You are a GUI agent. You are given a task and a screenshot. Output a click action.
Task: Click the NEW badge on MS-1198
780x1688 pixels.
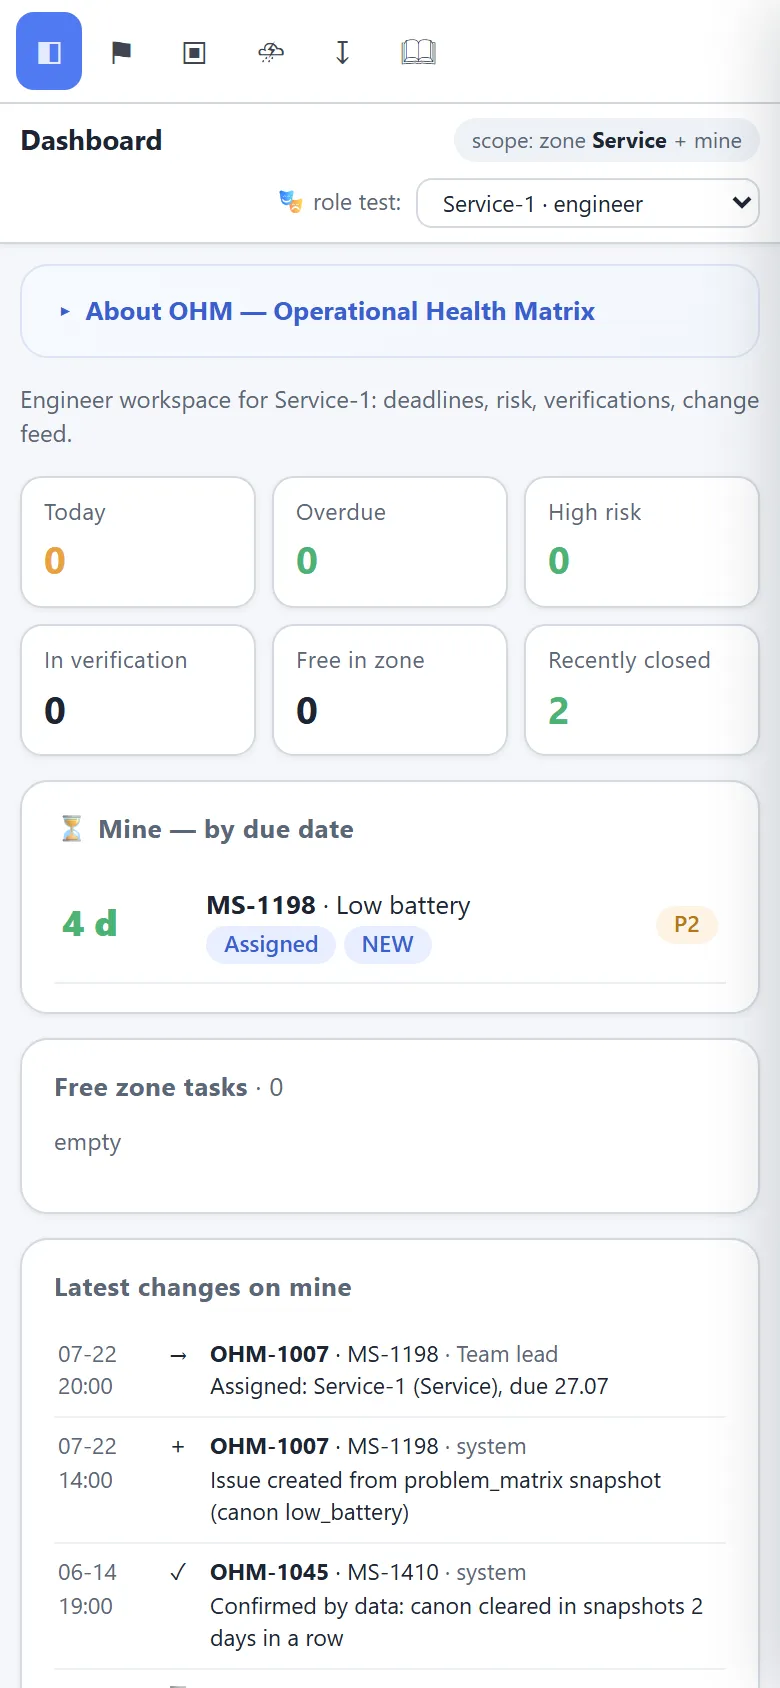pos(388,945)
